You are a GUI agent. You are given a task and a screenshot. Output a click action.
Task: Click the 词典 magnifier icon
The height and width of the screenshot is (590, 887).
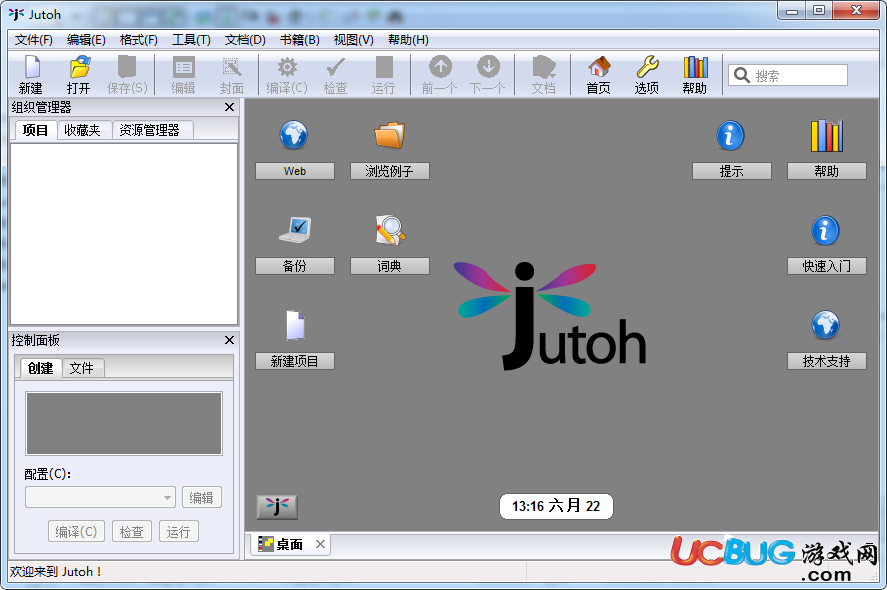pos(390,230)
